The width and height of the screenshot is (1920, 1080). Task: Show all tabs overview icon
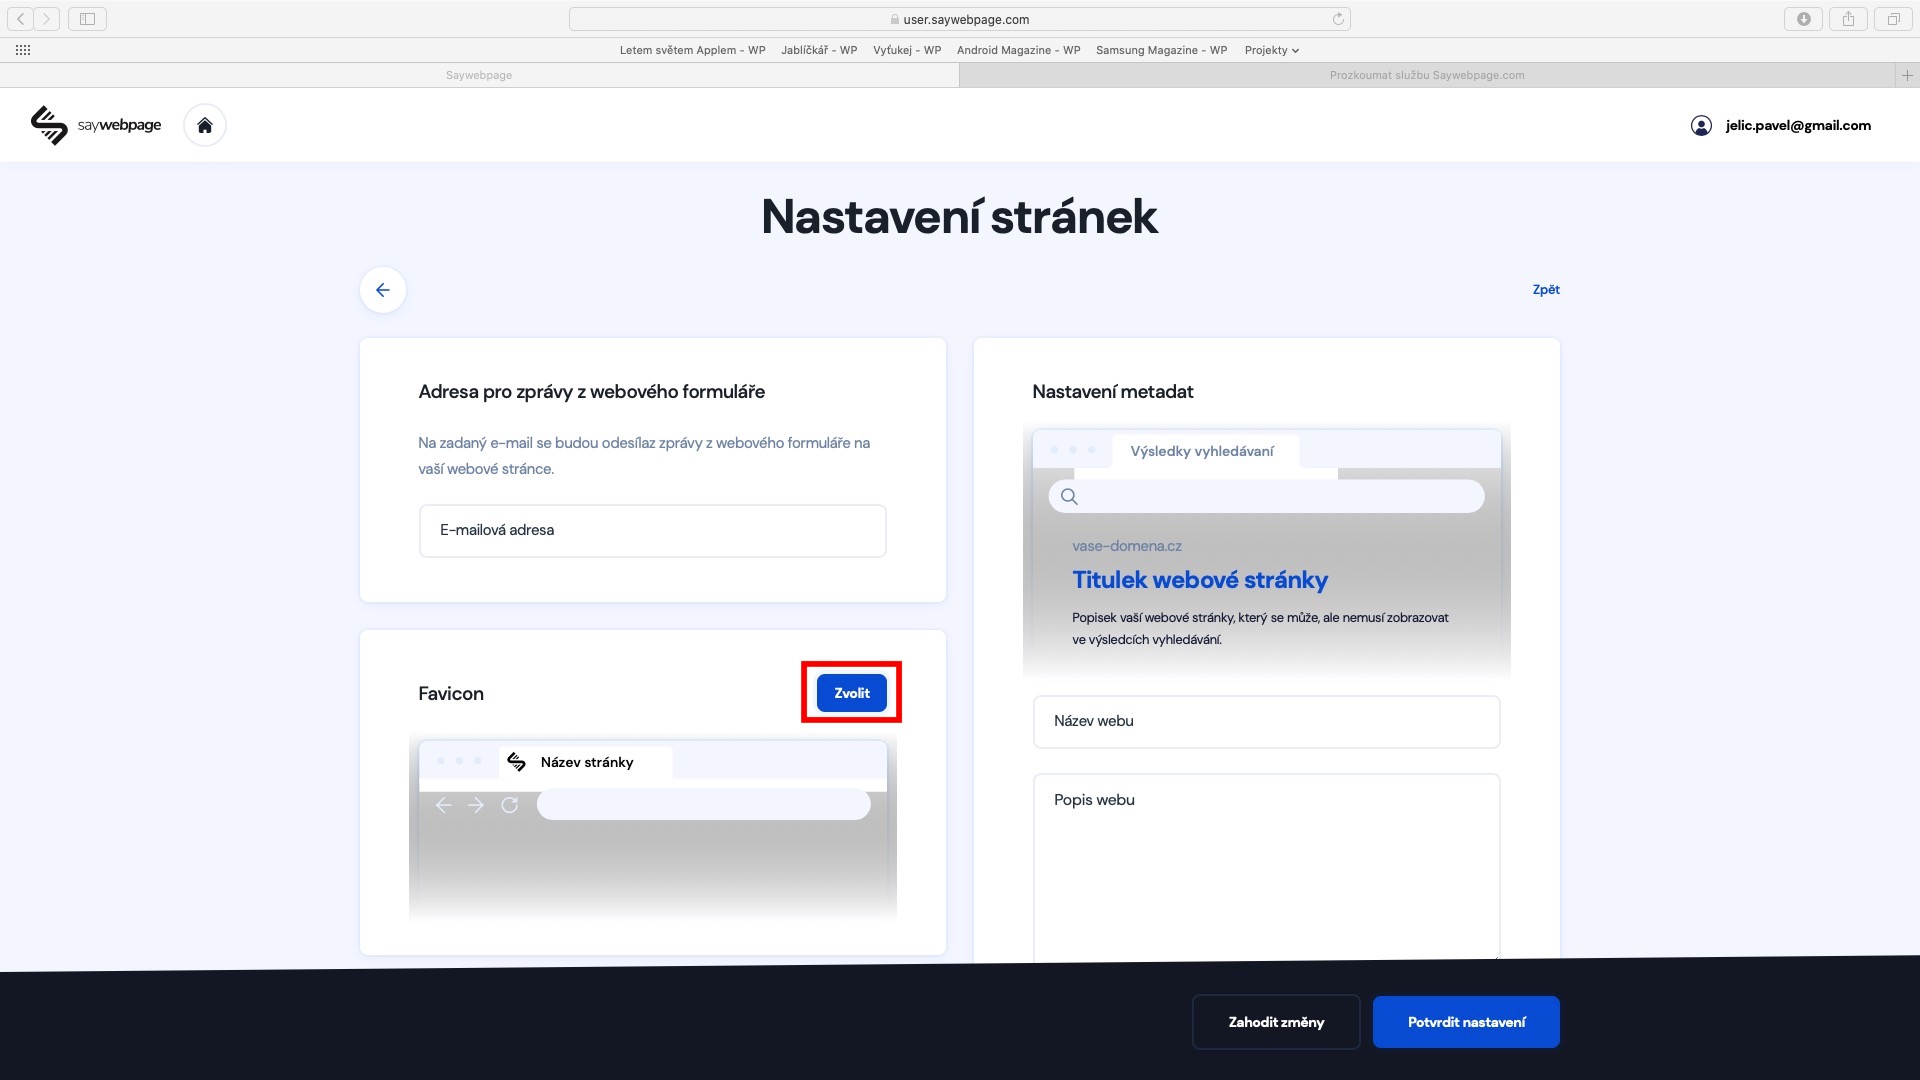coord(1893,19)
